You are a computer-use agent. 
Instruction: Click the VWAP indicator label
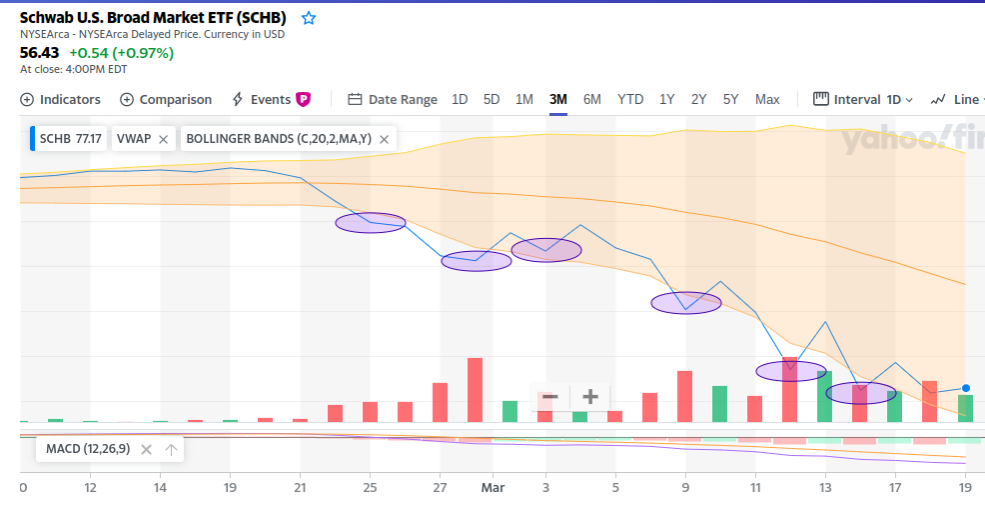pyautogui.click(x=134, y=138)
